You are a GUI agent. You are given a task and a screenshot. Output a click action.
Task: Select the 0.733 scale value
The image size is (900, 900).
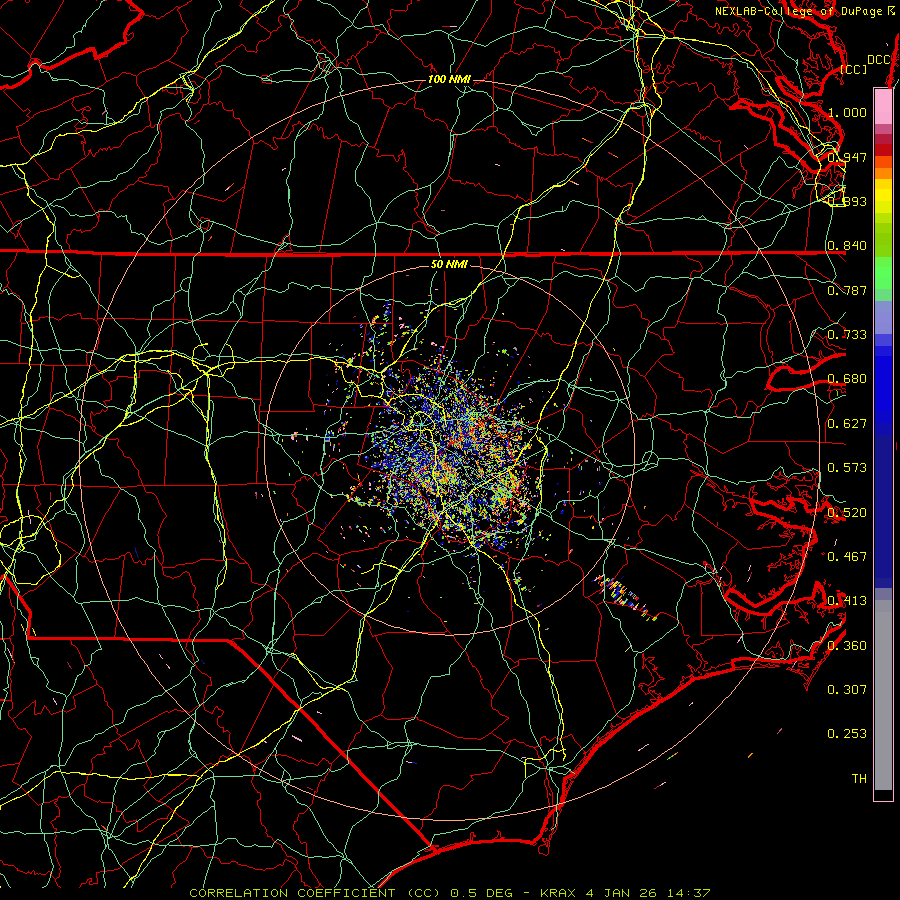847,335
